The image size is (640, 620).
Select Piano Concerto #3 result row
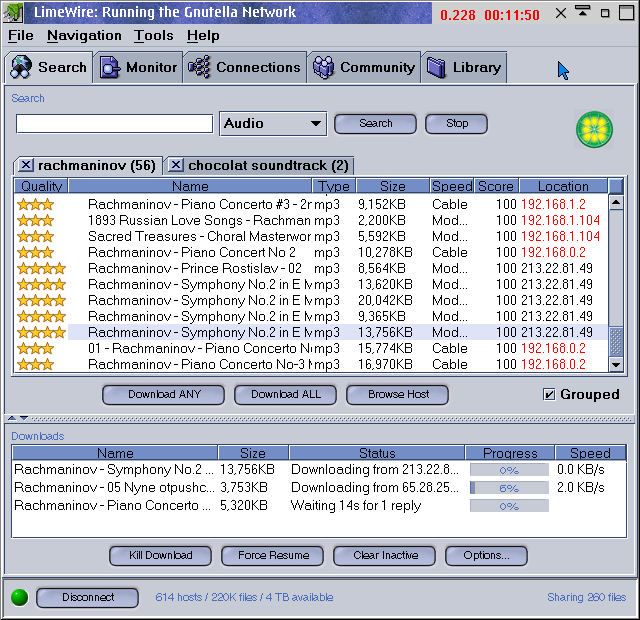tap(311, 204)
